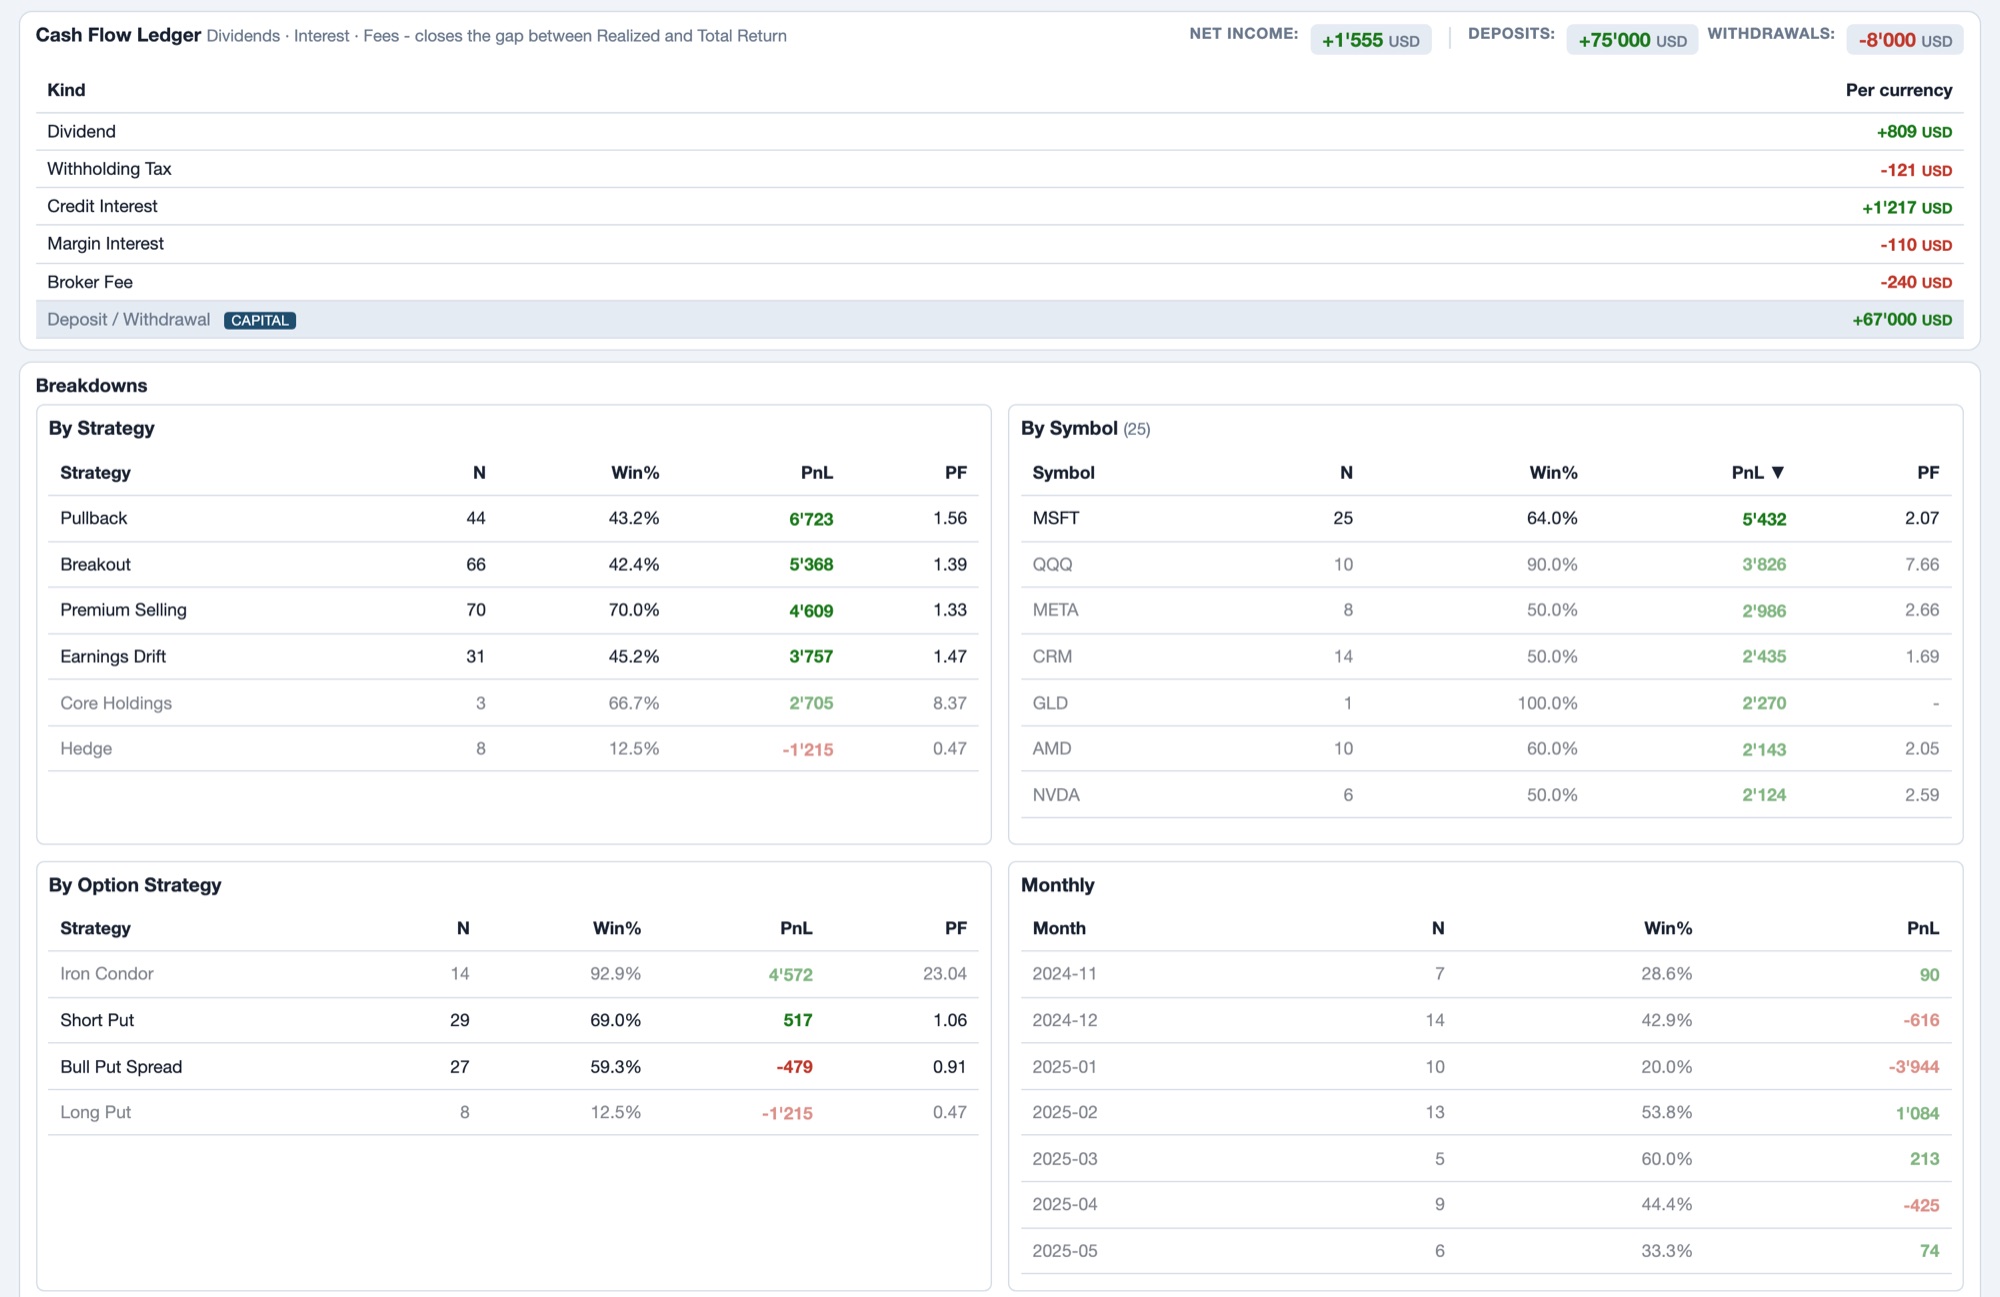
Task: Select the NVDA symbol row
Action: 1486,795
